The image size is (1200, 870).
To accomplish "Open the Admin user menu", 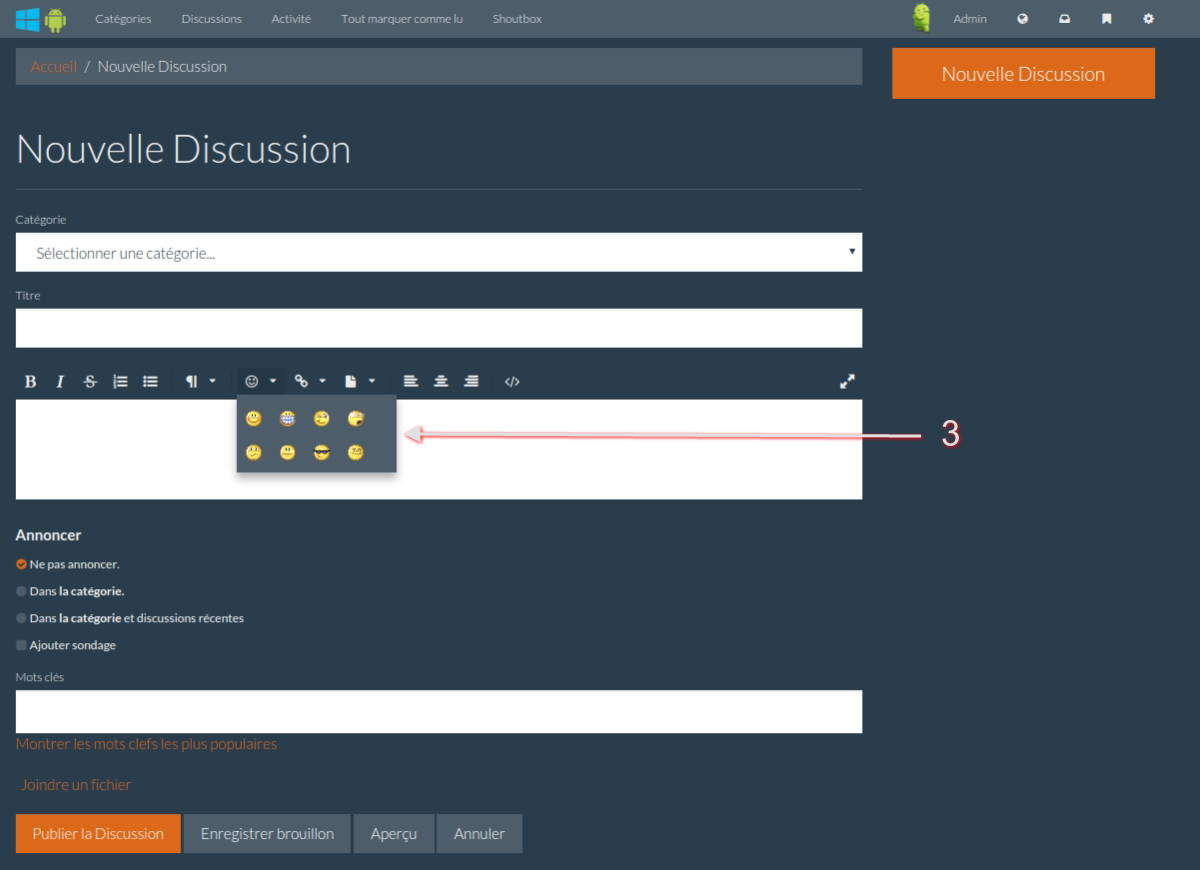I will click(970, 19).
